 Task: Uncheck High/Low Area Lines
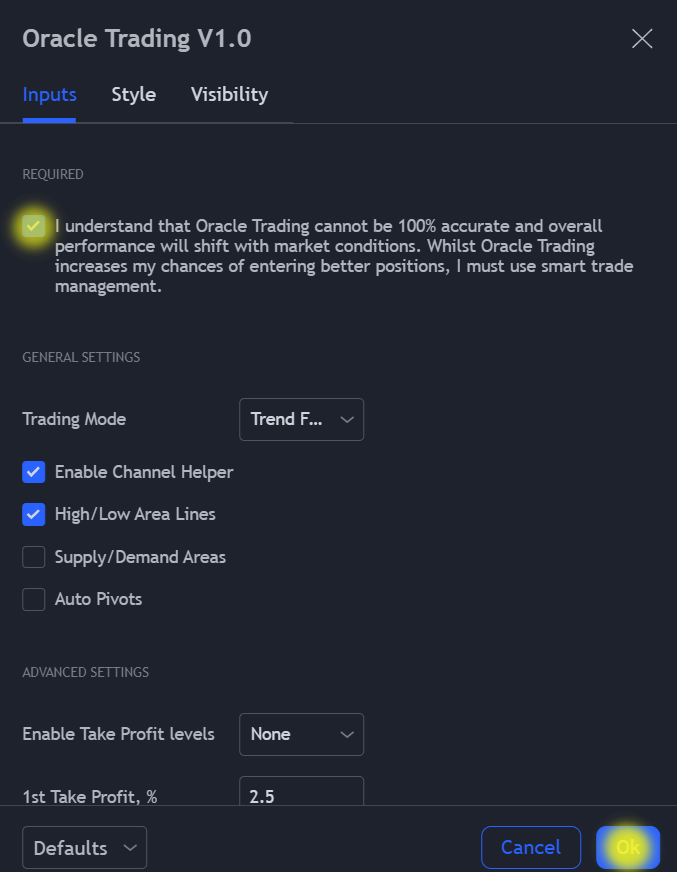[x=34, y=514]
